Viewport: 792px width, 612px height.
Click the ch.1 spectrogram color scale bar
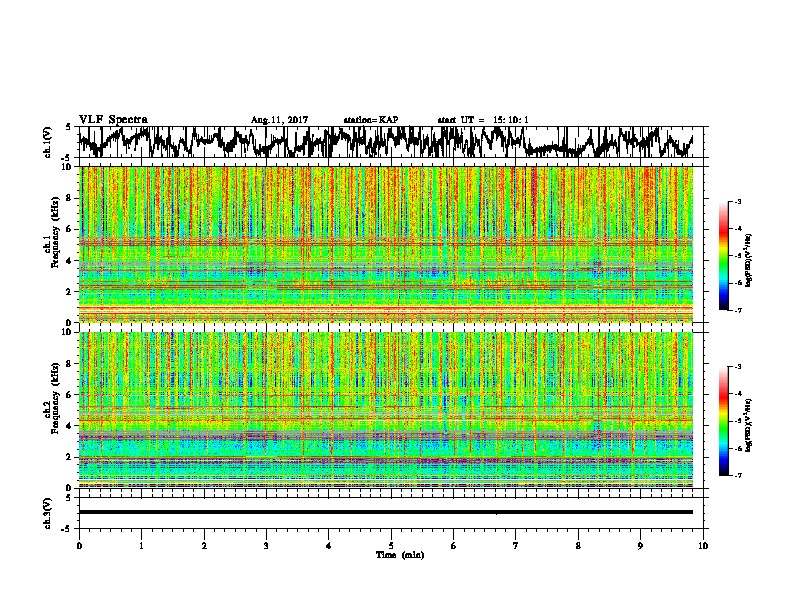723,255
